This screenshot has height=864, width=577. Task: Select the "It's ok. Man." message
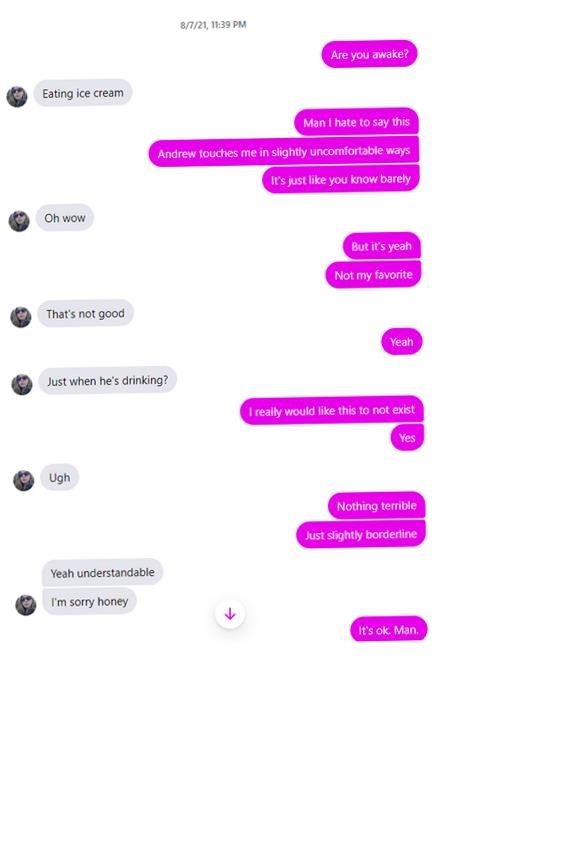389,630
